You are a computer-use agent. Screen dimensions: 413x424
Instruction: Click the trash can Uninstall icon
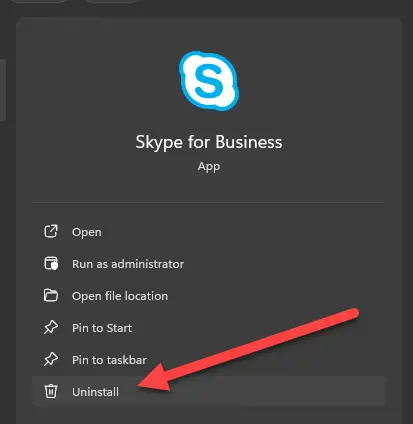pos(51,391)
